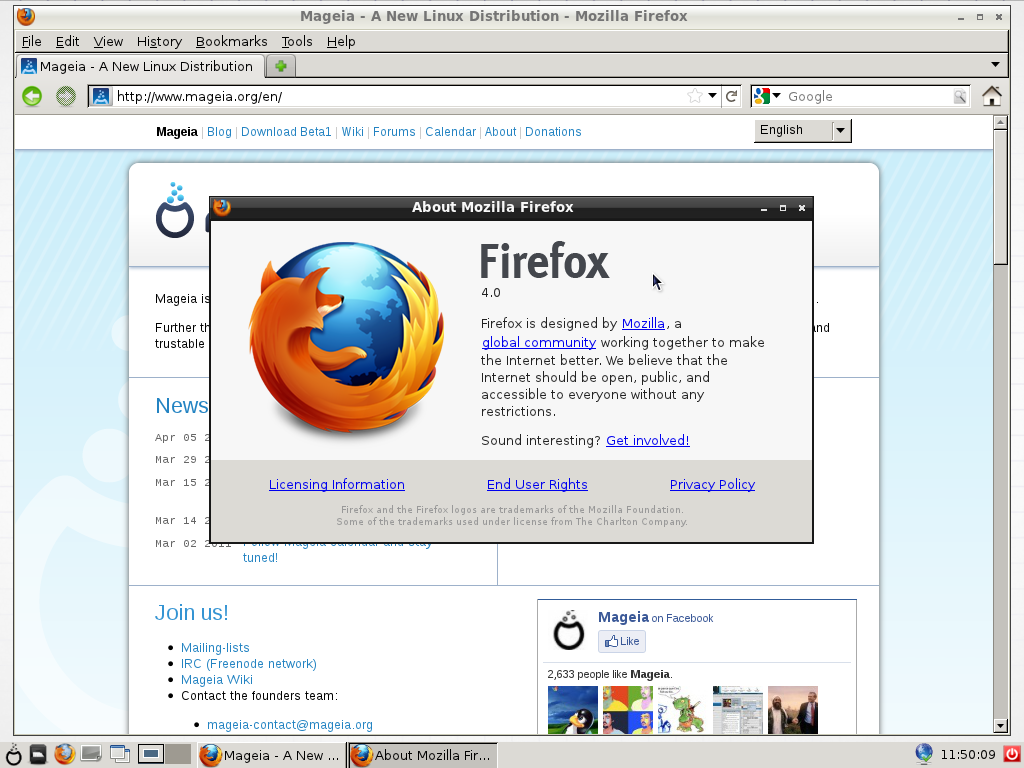Open the History menu
Image resolution: width=1024 pixels, height=768 pixels.
159,41
